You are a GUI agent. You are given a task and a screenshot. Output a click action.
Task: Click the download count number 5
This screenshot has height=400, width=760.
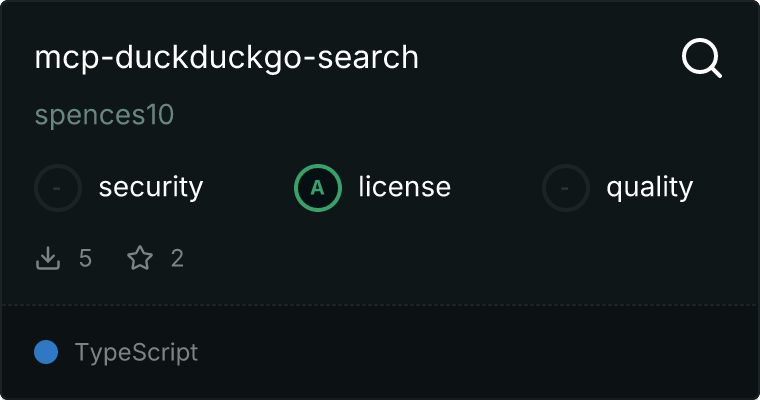(x=85, y=259)
